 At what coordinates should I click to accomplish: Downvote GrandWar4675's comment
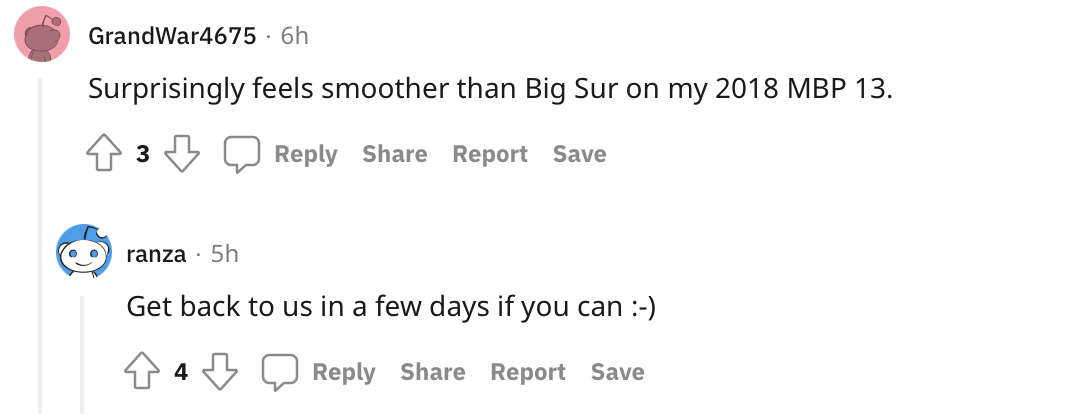coord(182,154)
